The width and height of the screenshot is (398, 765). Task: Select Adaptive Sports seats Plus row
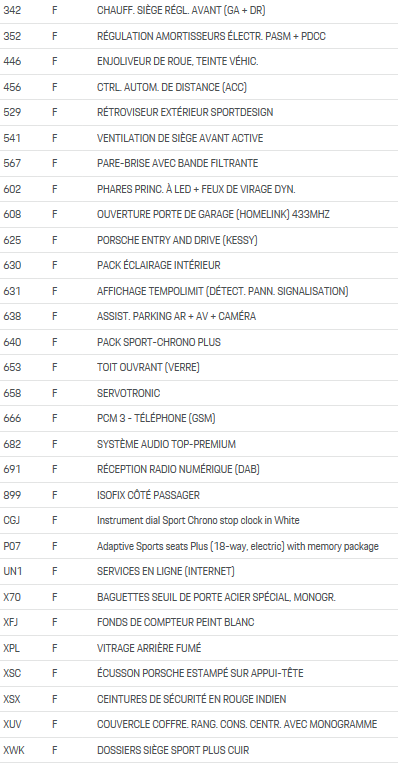tap(199, 546)
